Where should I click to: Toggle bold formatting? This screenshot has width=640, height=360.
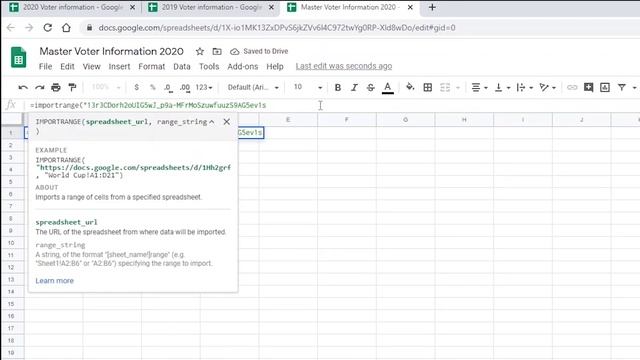[x=338, y=87]
